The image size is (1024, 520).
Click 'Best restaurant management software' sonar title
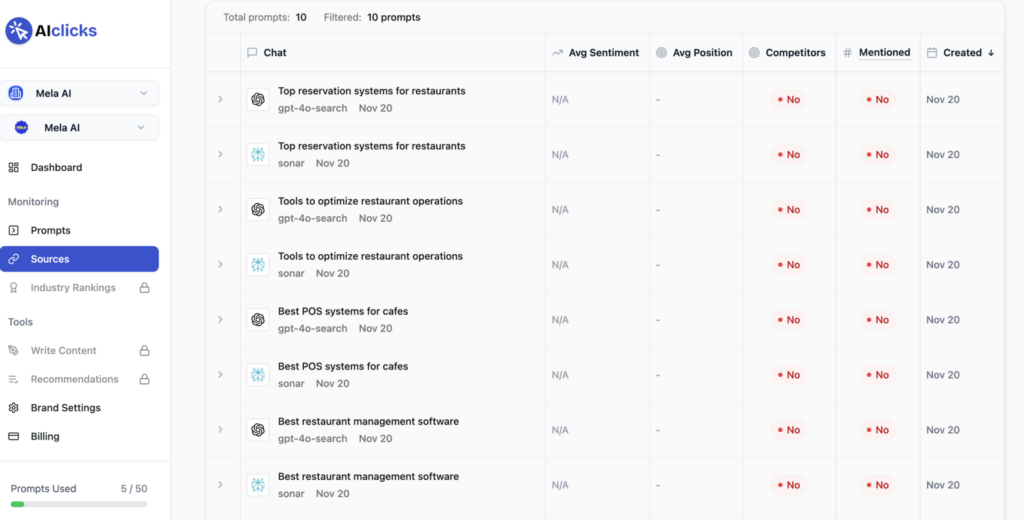368,476
